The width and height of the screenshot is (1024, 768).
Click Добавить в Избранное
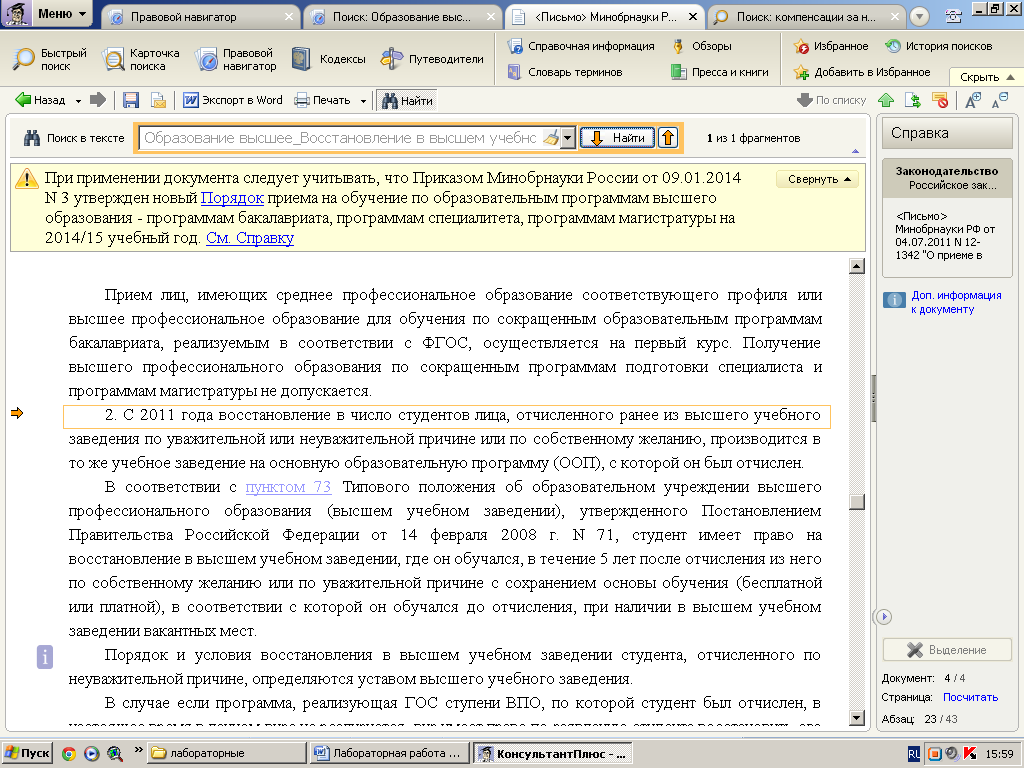tap(862, 72)
